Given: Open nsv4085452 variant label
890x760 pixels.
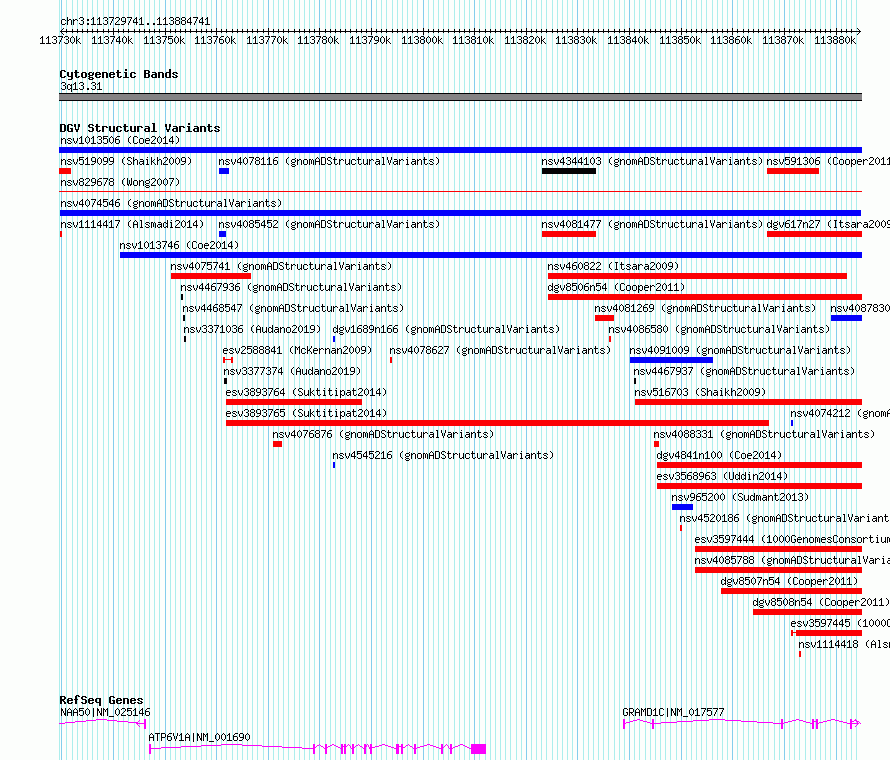Looking at the screenshot, I should [x=329, y=224].
